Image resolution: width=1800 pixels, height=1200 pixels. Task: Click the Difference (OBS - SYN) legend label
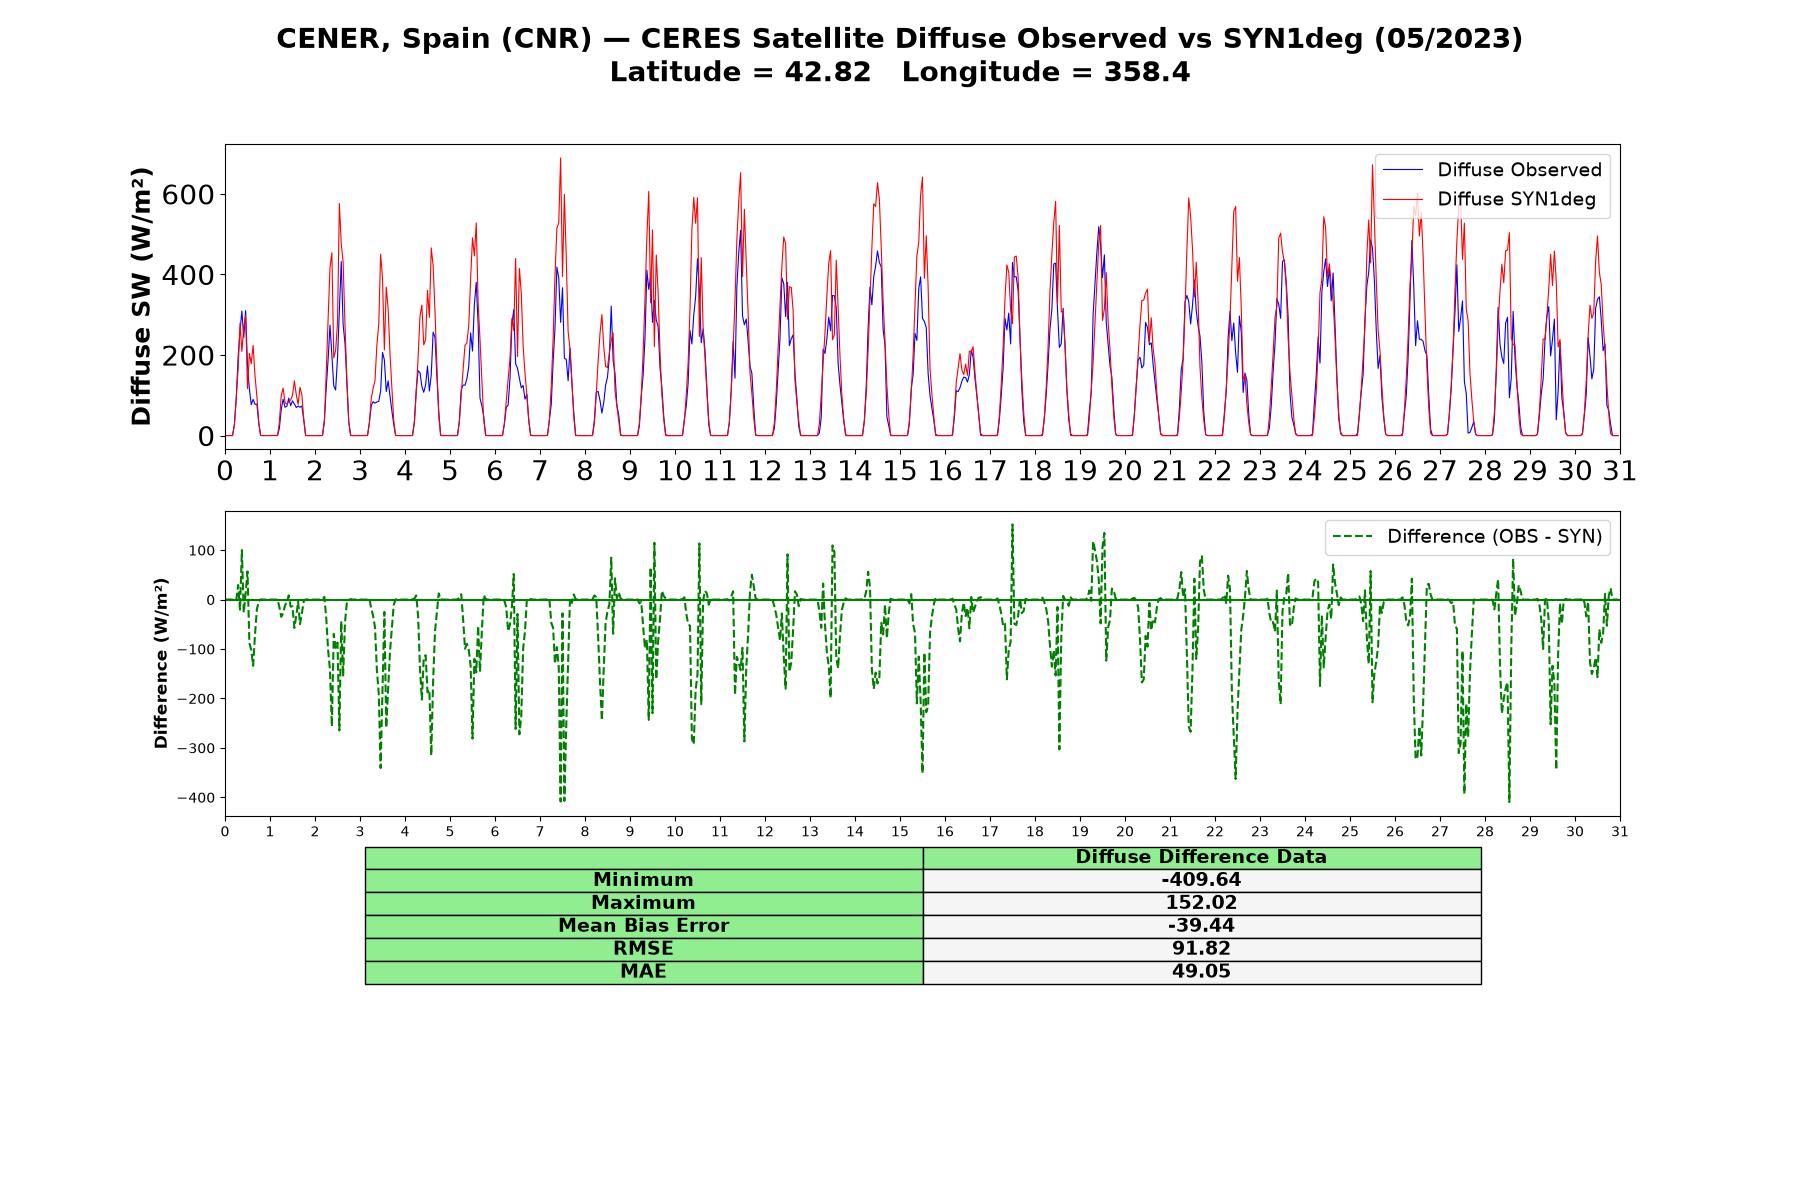[x=1494, y=537]
